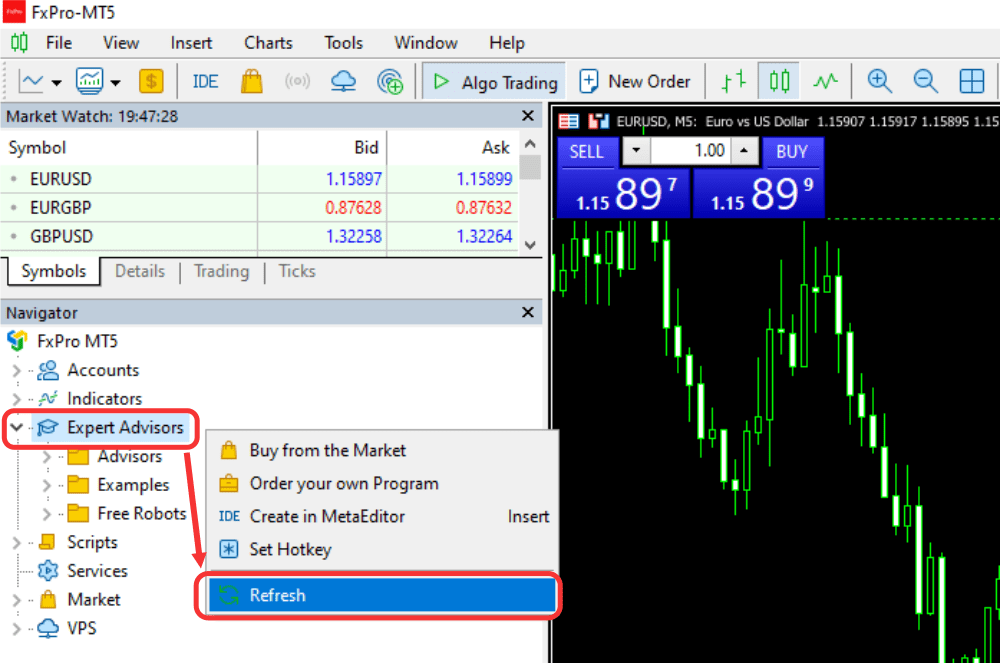
Task: Enable bar chart display mode
Action: click(736, 81)
